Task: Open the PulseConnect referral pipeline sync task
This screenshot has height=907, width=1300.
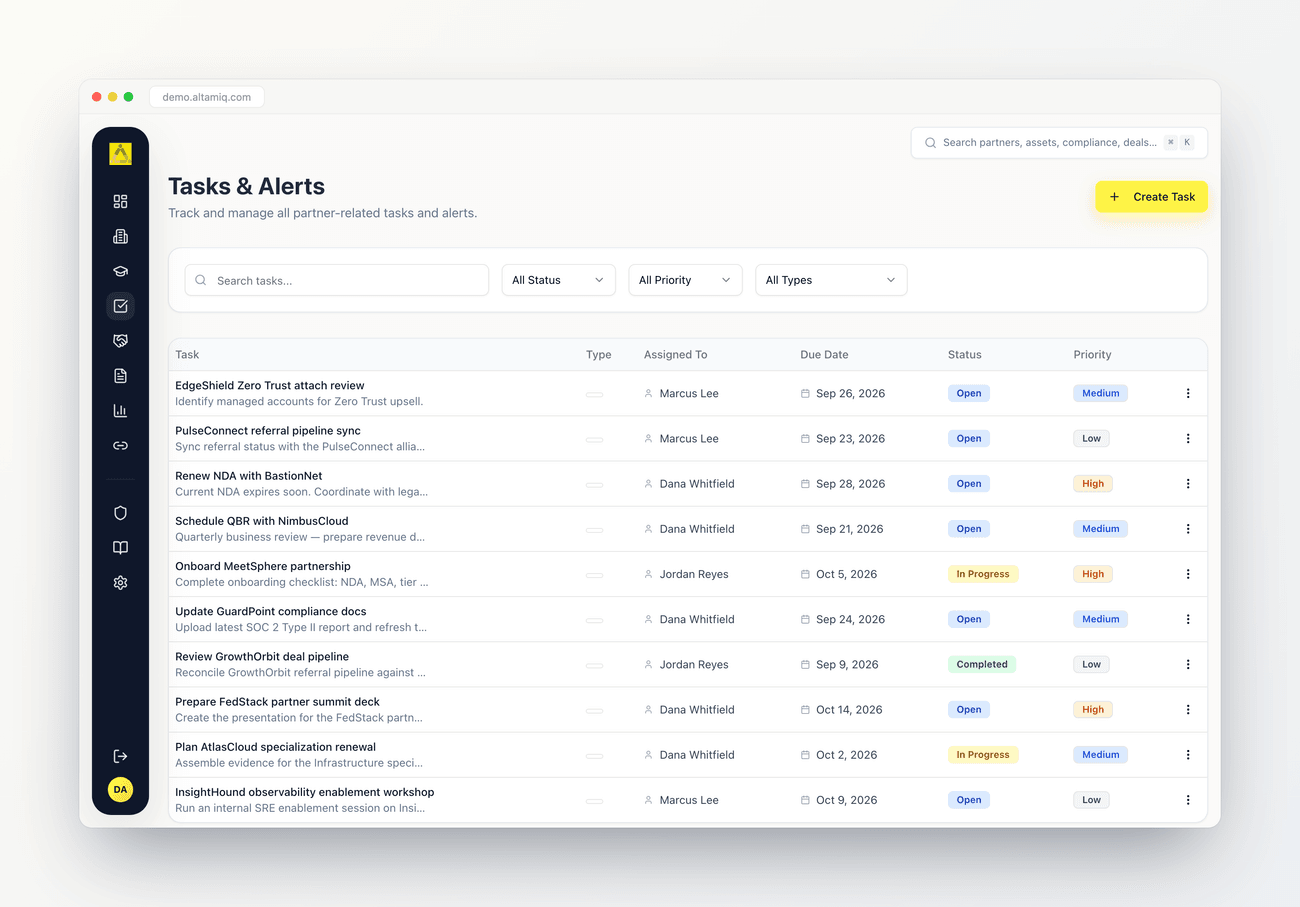Action: coord(268,430)
